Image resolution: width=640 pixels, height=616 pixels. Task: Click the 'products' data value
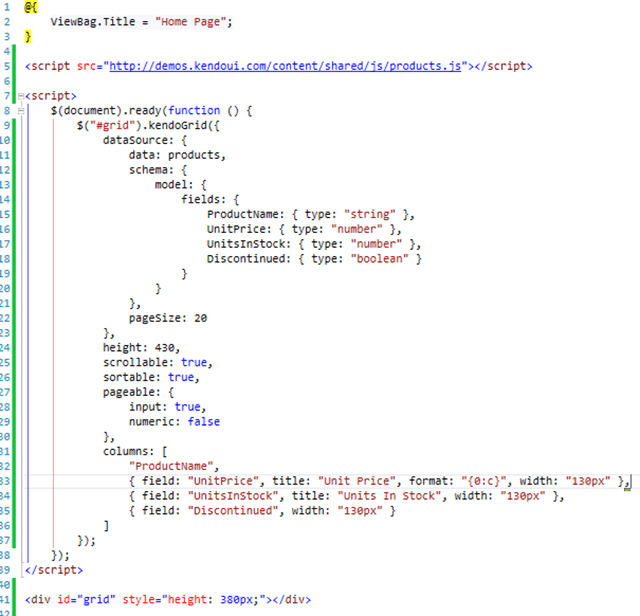196,156
